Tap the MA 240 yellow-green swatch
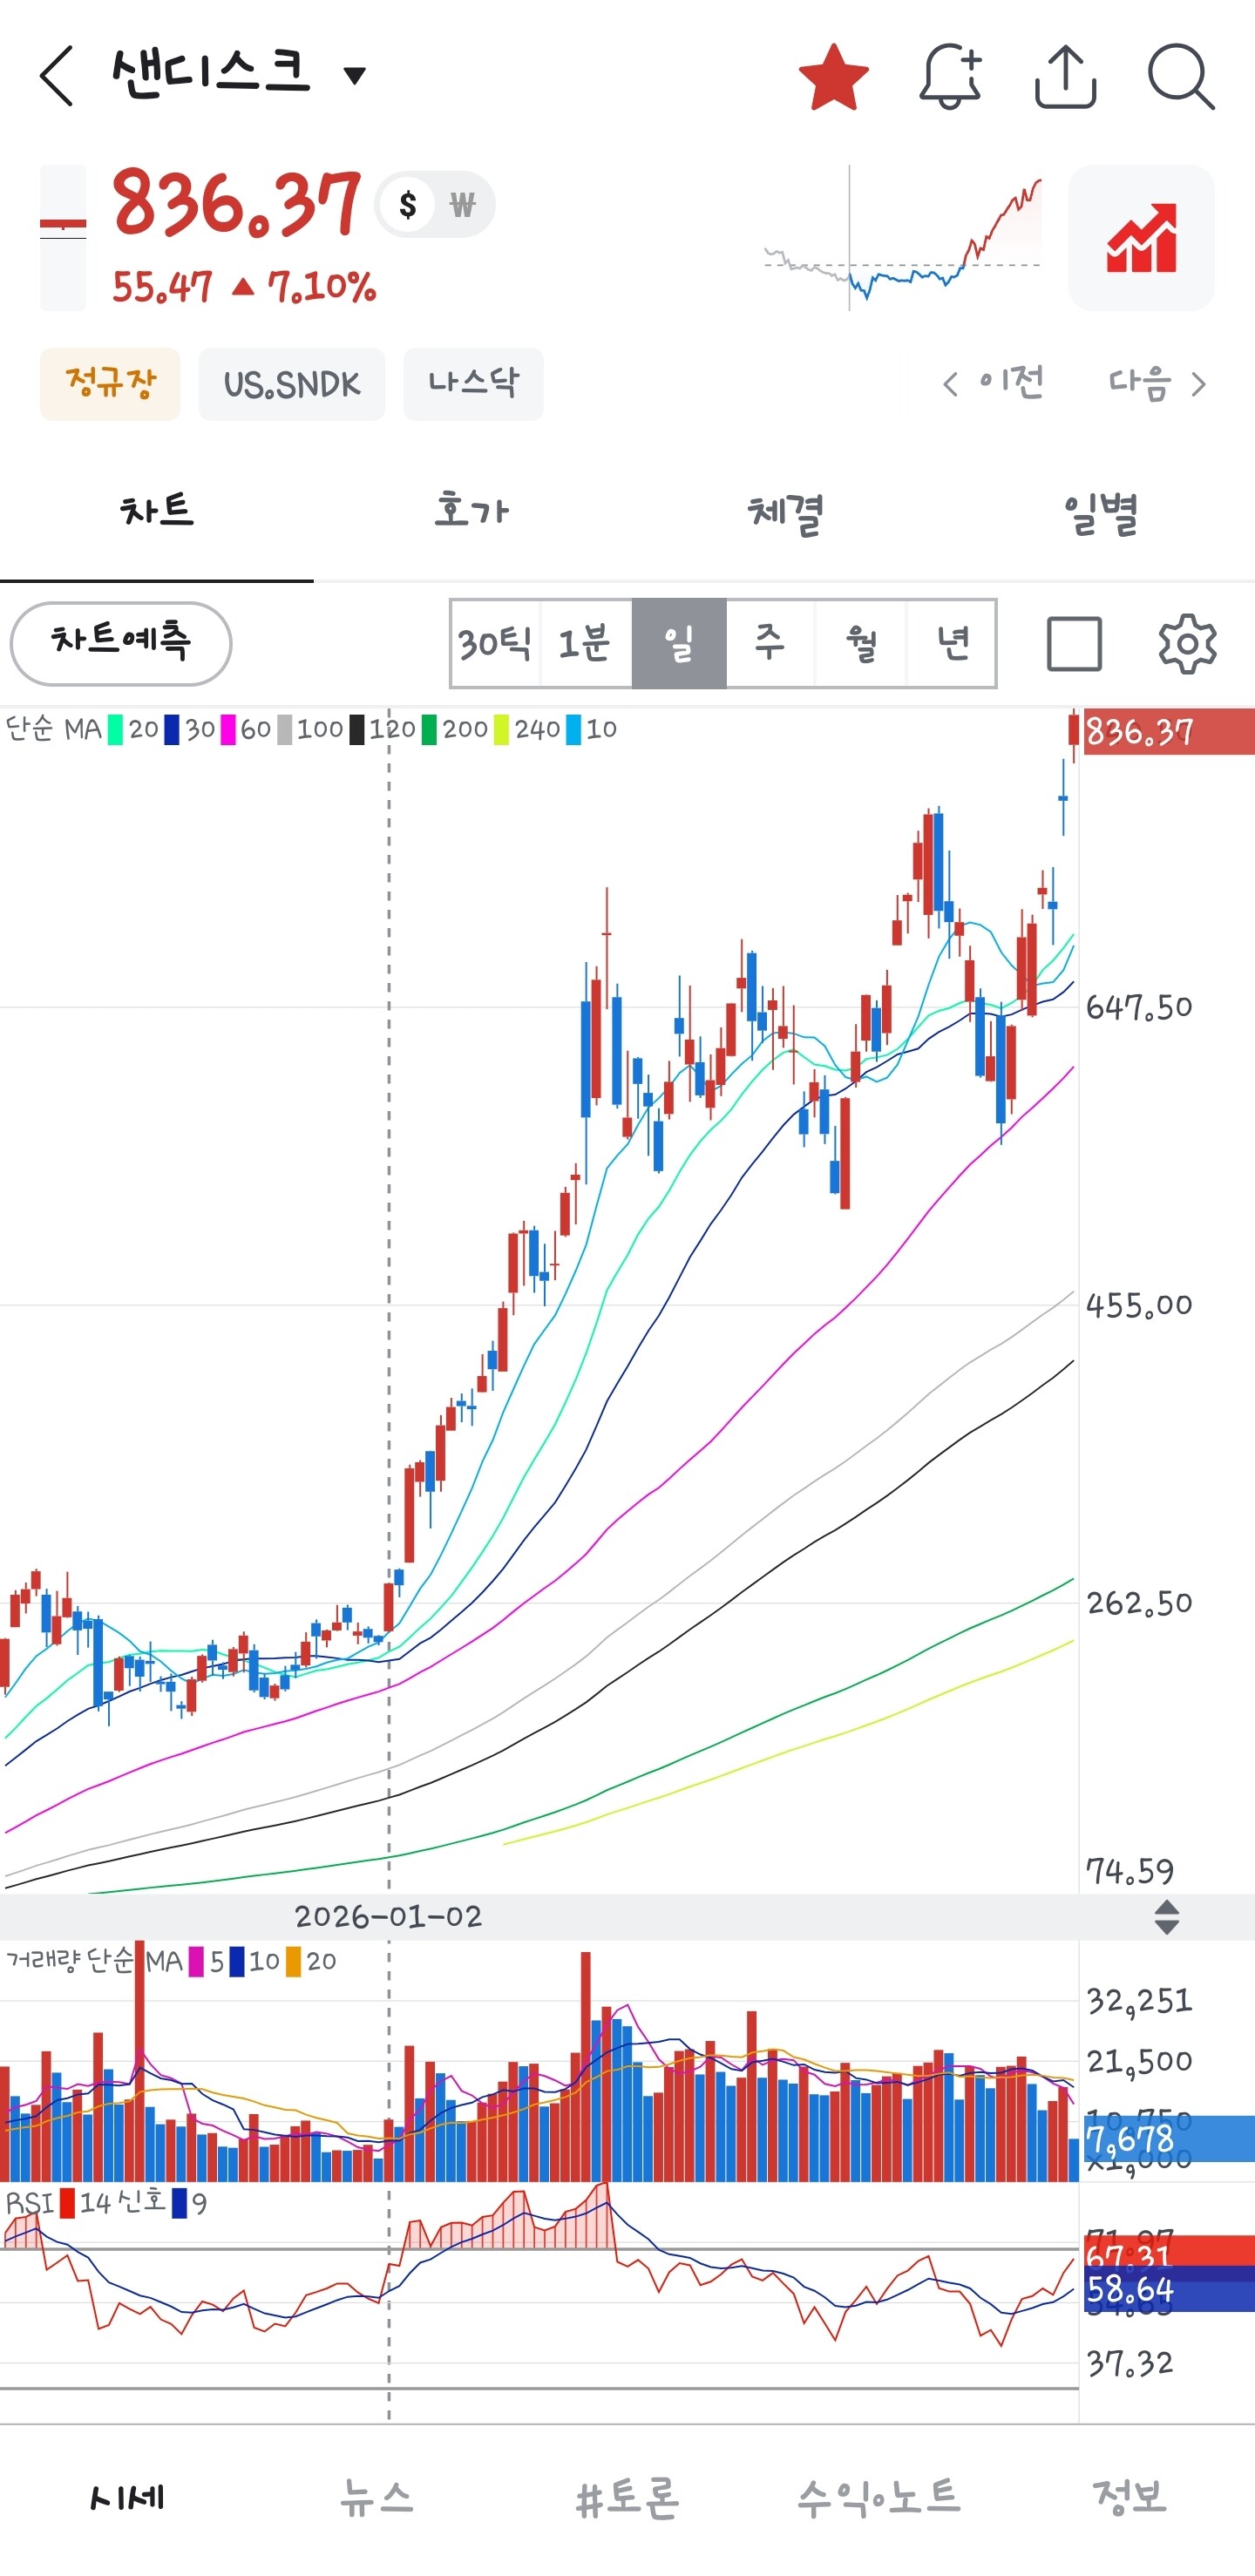This screenshot has width=1255, height=2576. 501,729
